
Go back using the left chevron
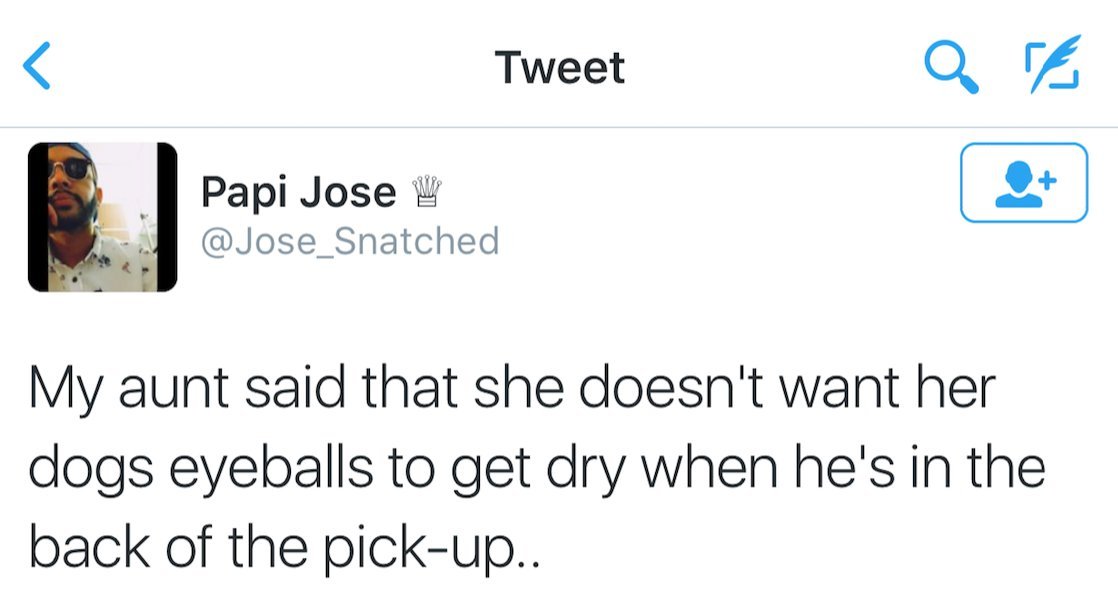click(37, 67)
